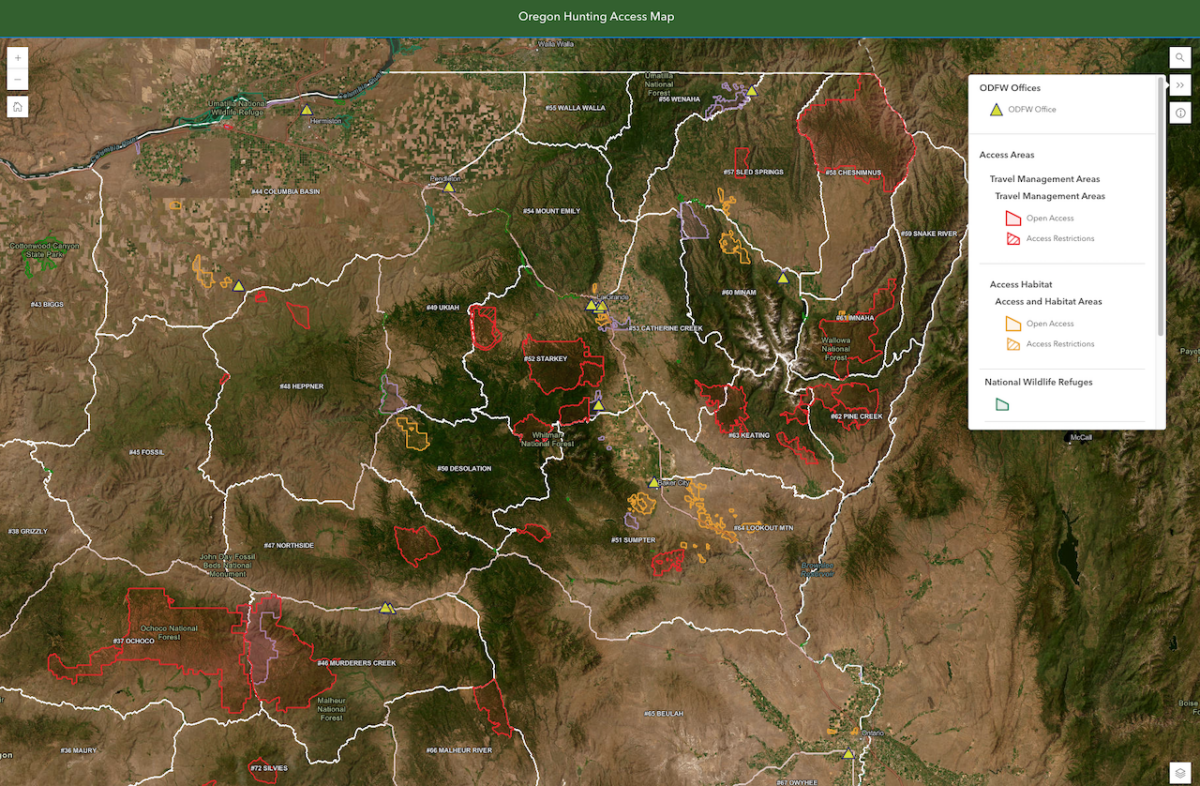The width and height of the screenshot is (1200, 786).
Task: Select the ODFW office marker at Hermiston
Action: click(308, 110)
